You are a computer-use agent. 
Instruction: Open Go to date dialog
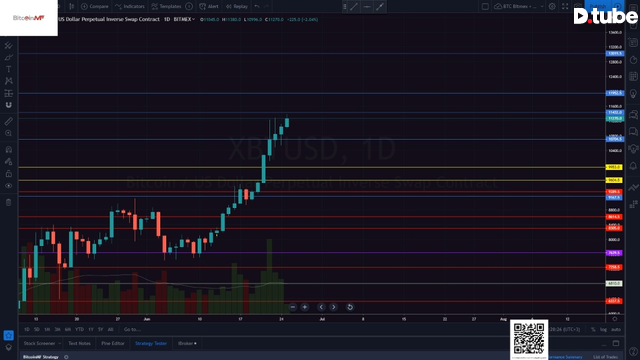click(132, 329)
